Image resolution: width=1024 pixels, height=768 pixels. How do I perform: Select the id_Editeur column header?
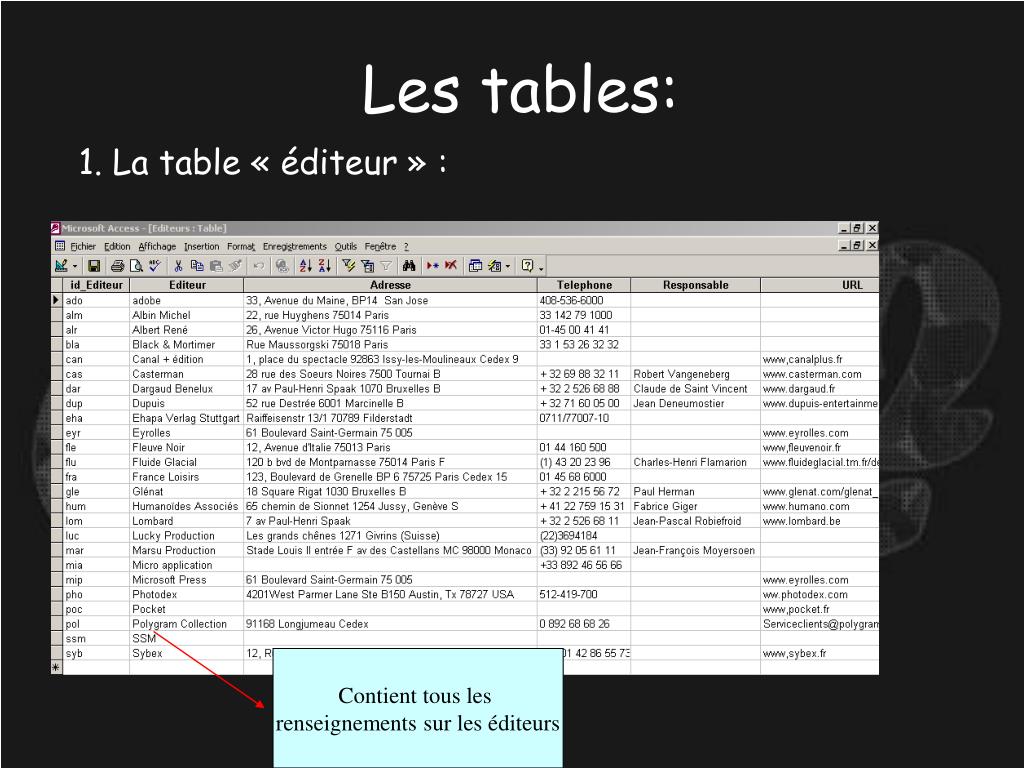tap(96, 285)
